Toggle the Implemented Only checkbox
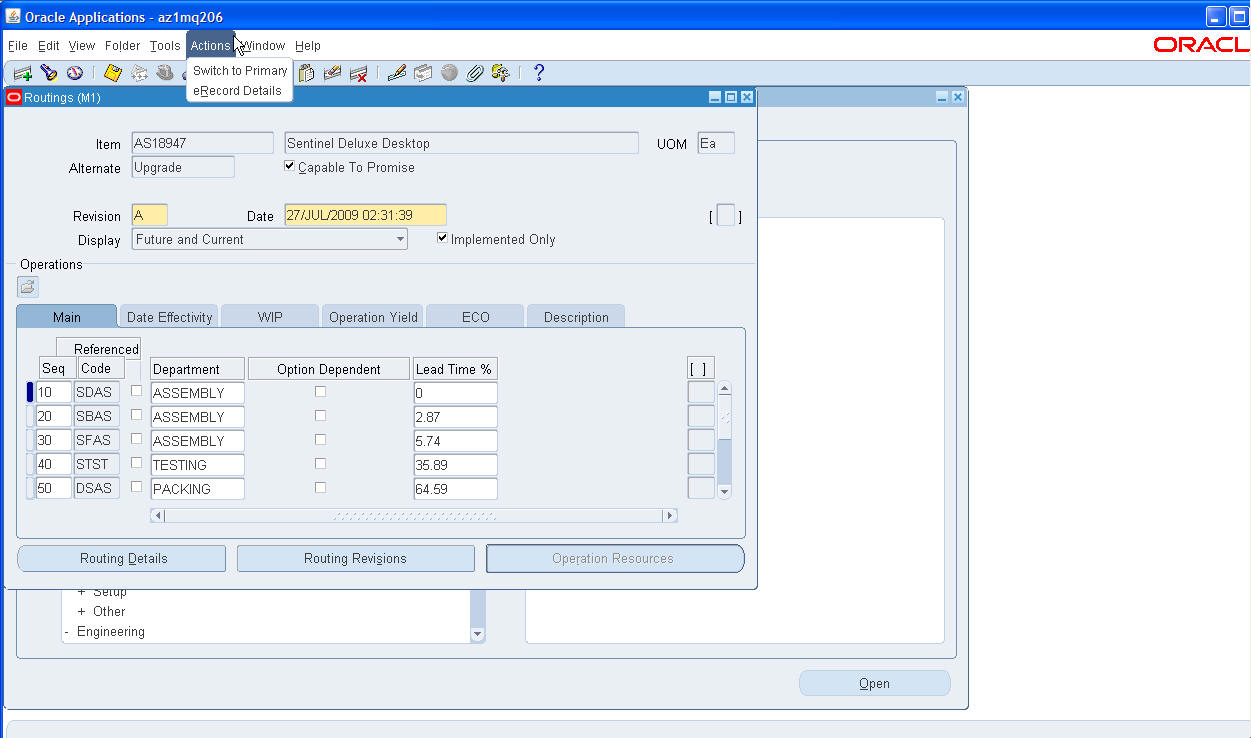 click(x=443, y=238)
